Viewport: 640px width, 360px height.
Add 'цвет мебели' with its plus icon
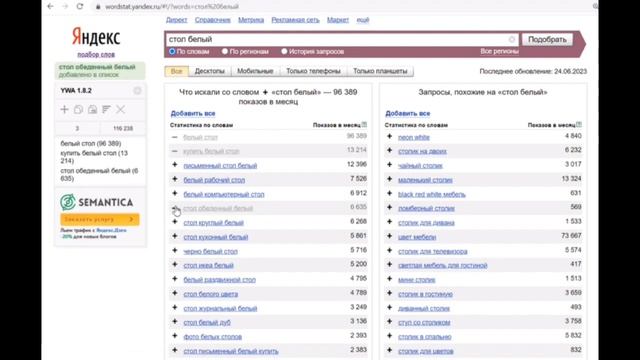click(x=389, y=236)
